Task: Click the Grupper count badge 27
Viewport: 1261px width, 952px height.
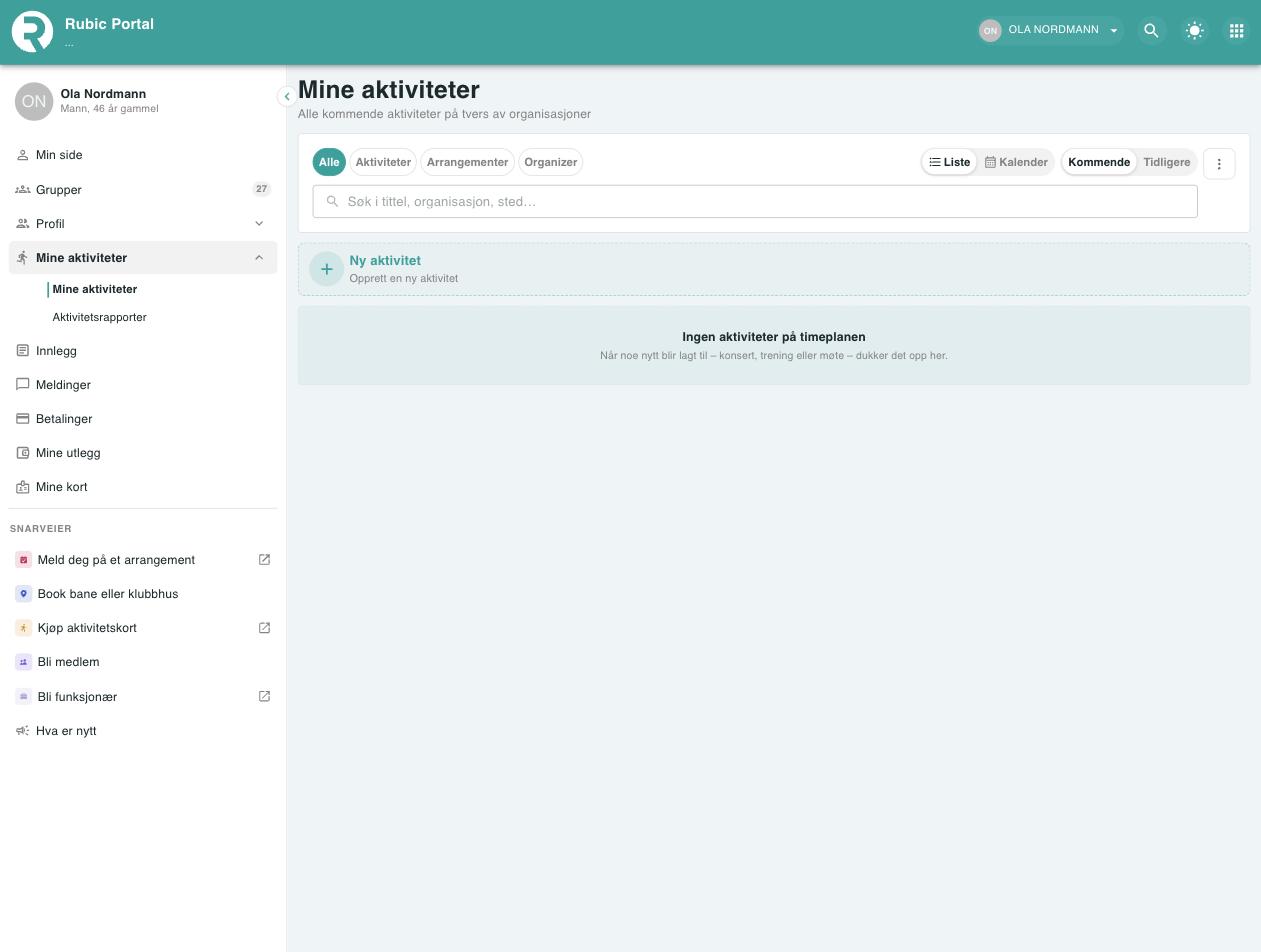Action: [261, 189]
